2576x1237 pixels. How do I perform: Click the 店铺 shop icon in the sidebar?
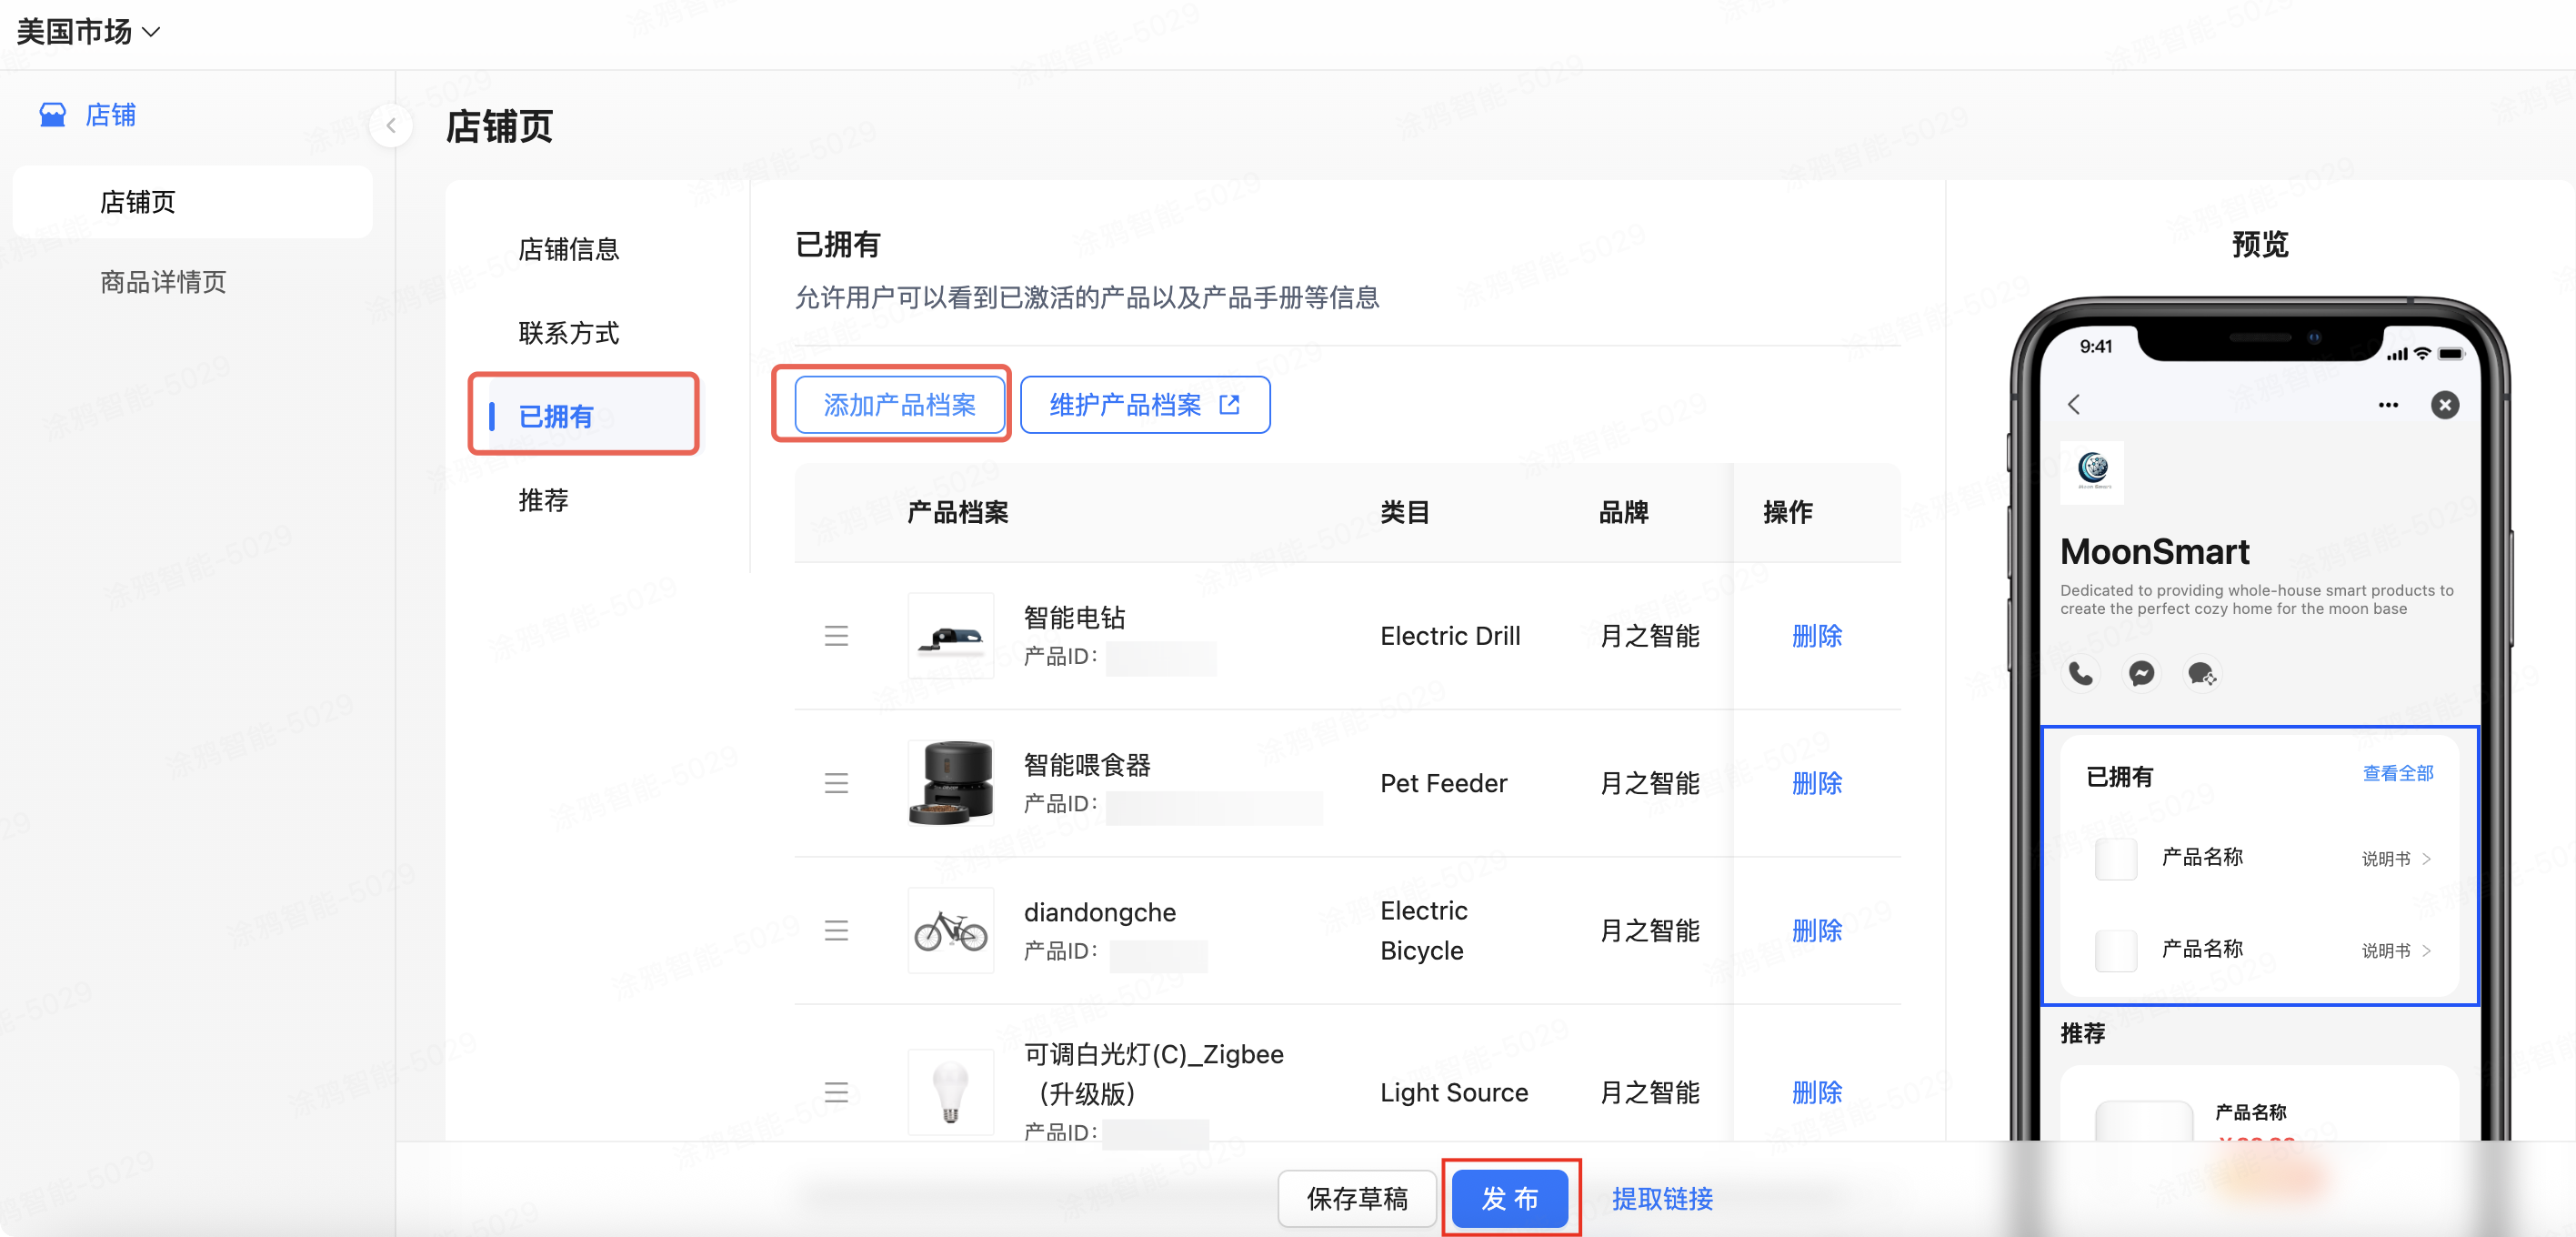52,114
